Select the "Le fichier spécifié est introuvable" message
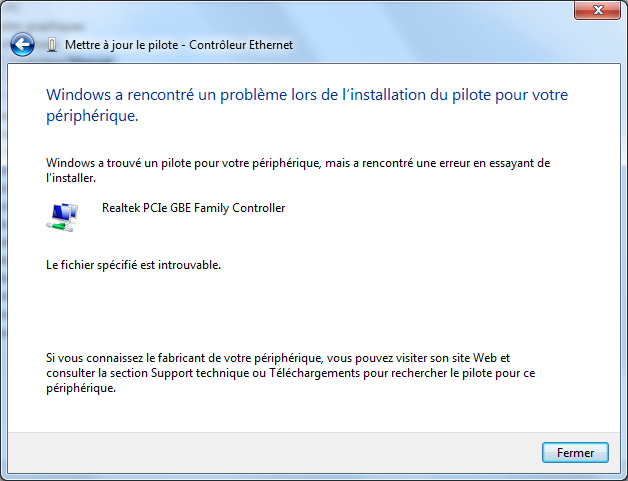This screenshot has width=628, height=481. (133, 265)
